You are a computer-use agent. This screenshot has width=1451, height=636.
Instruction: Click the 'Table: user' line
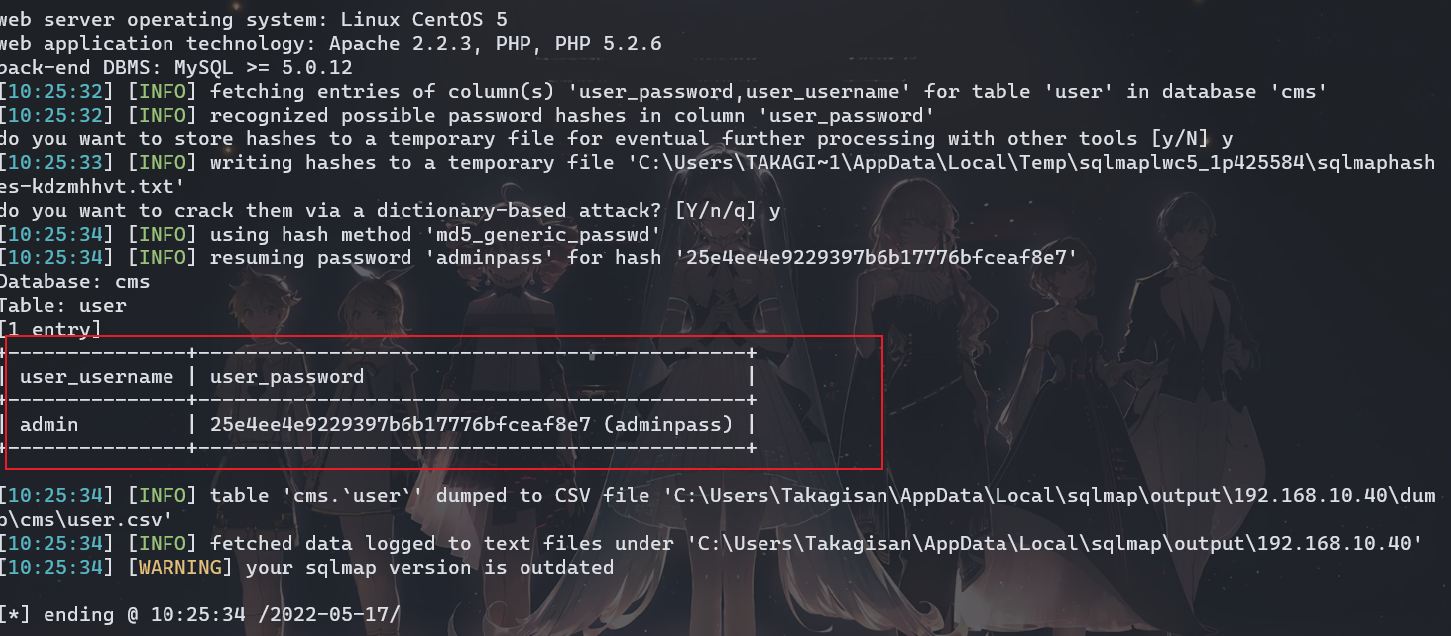click(63, 306)
